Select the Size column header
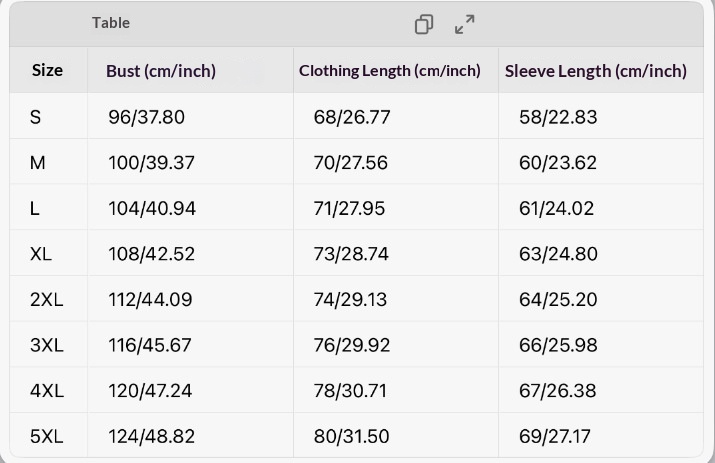This screenshot has width=715, height=463. (x=47, y=70)
